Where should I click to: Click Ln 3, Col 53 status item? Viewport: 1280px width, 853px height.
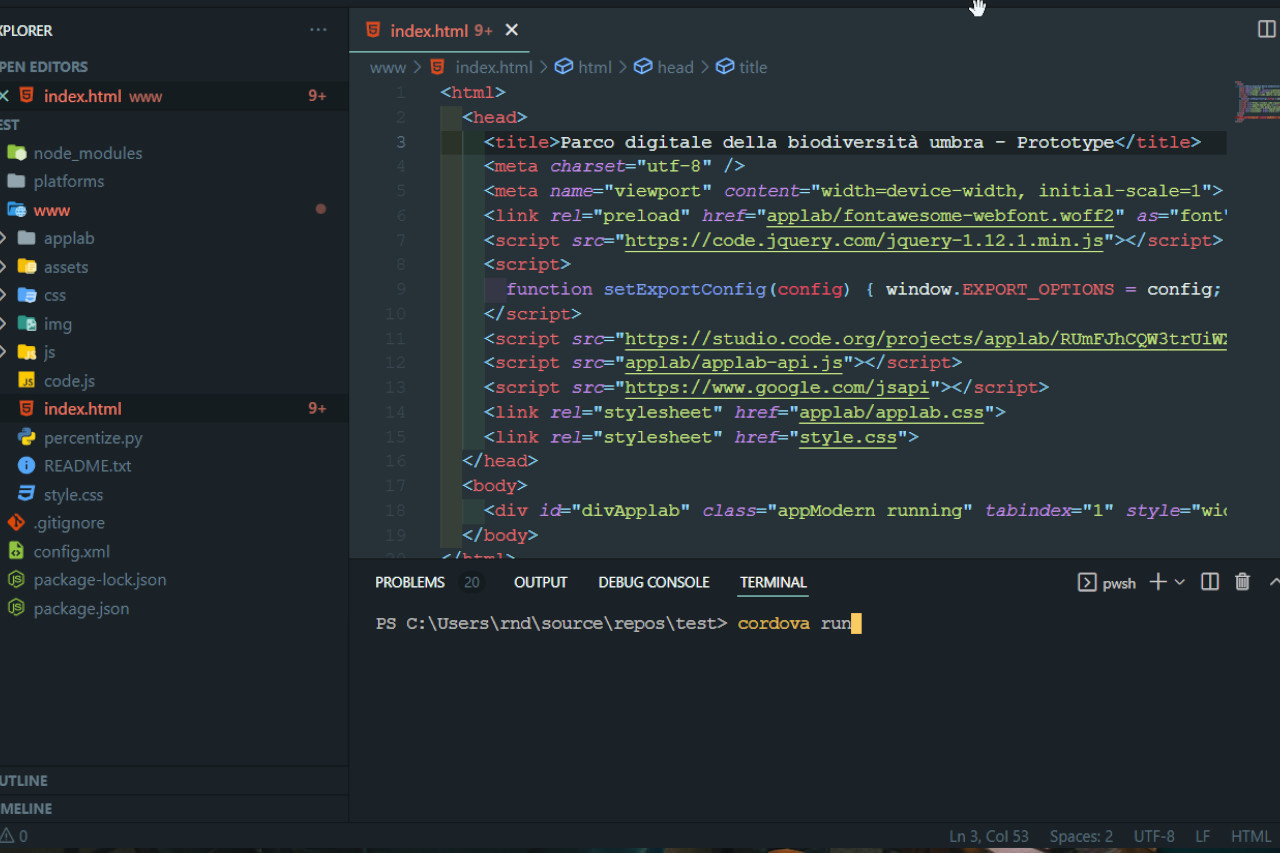[x=989, y=836]
